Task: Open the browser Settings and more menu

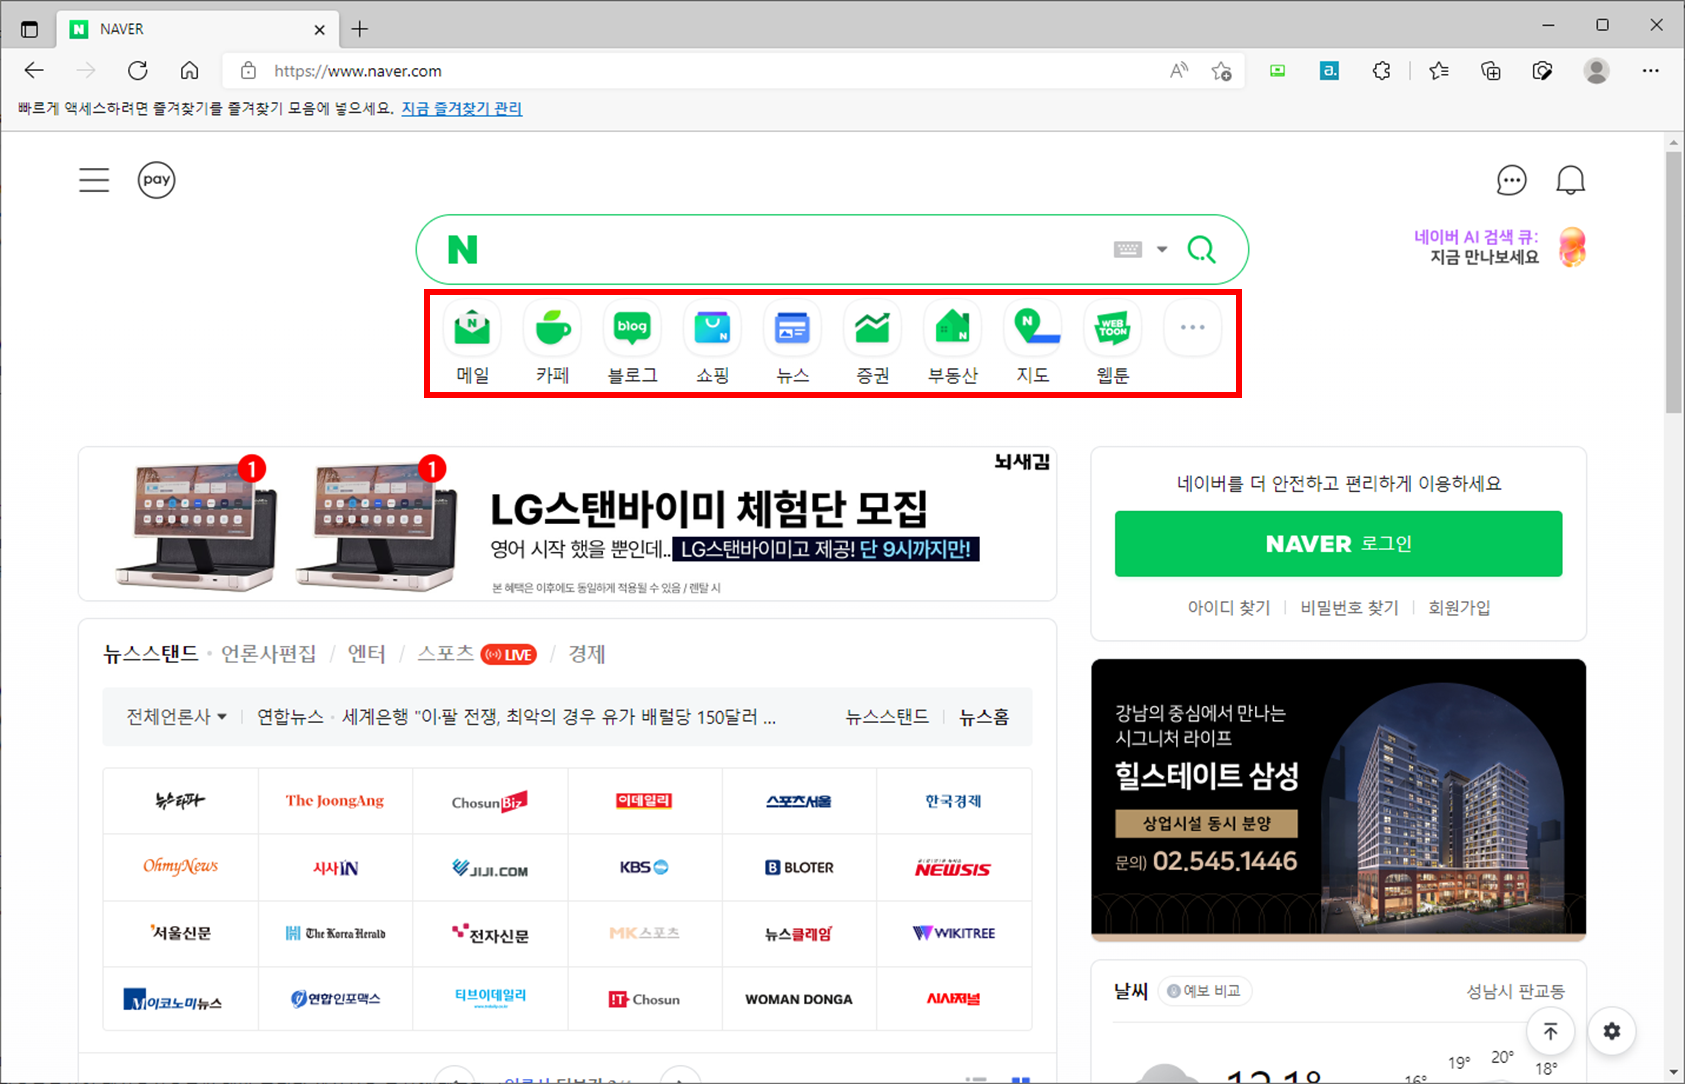Action: click(1650, 71)
